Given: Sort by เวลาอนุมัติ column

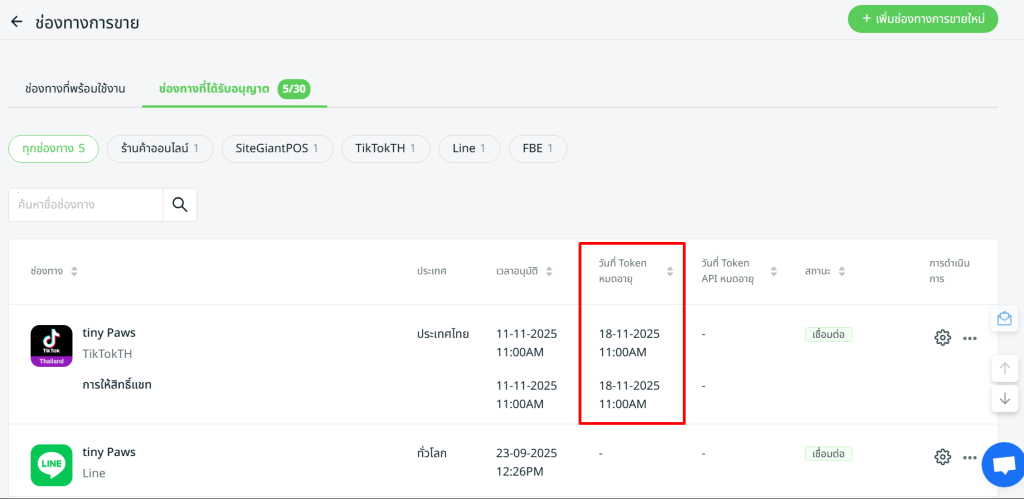Looking at the screenshot, I should [548, 271].
